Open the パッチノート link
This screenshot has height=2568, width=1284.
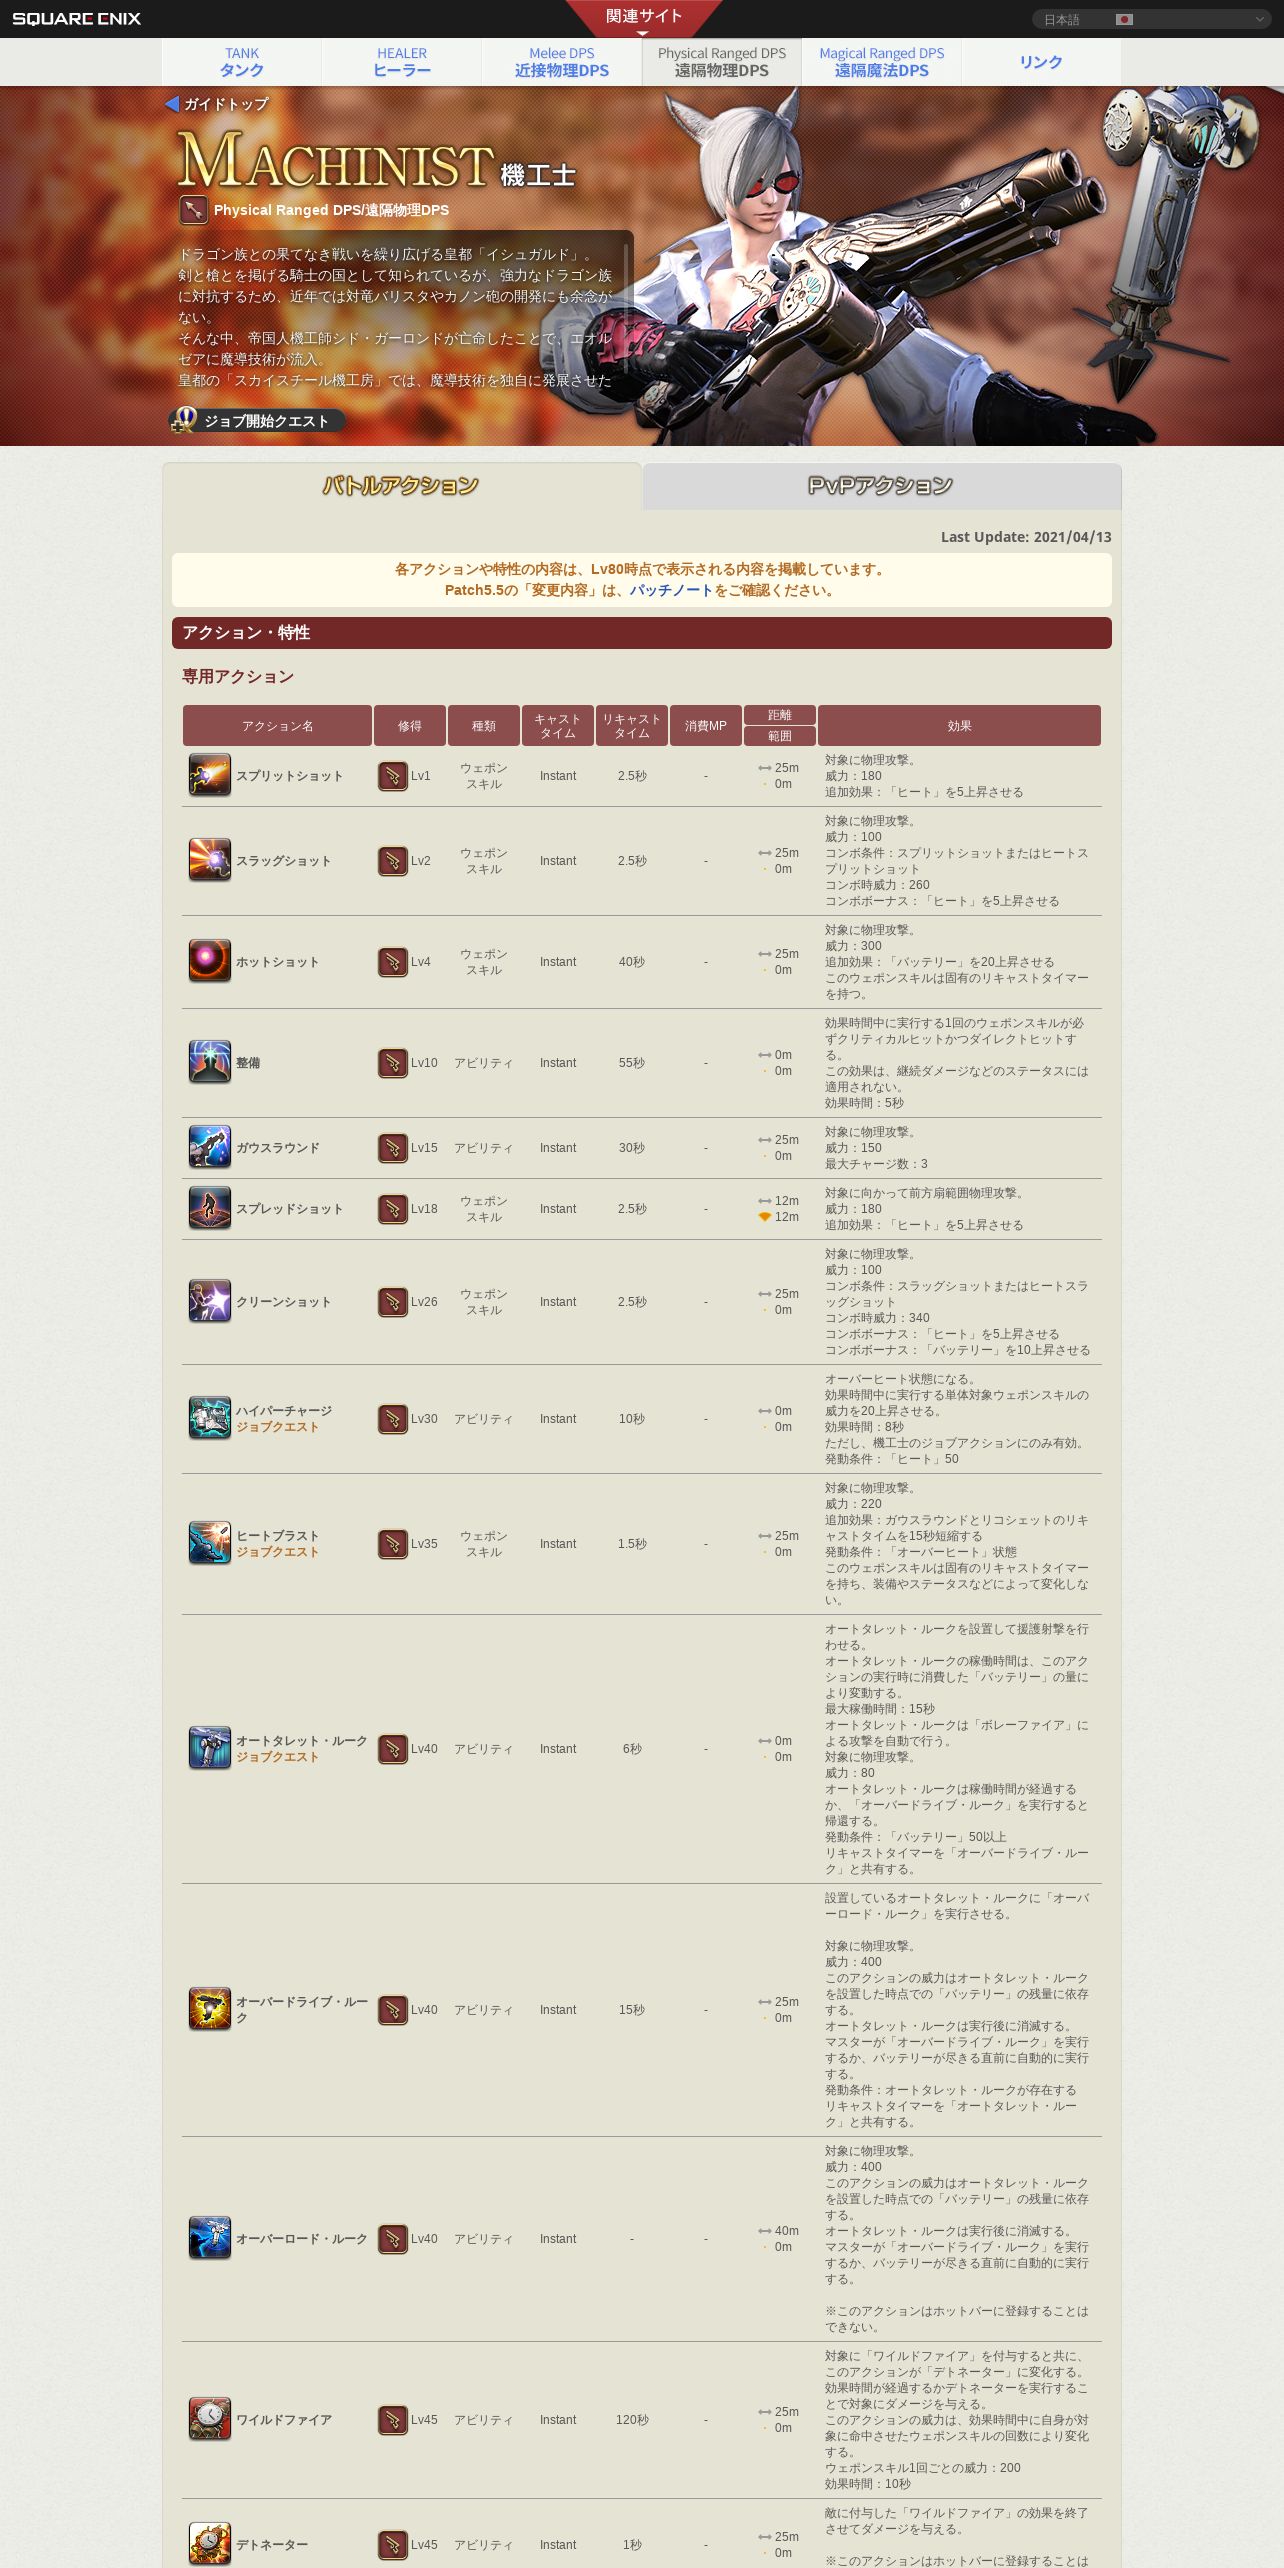click(671, 590)
